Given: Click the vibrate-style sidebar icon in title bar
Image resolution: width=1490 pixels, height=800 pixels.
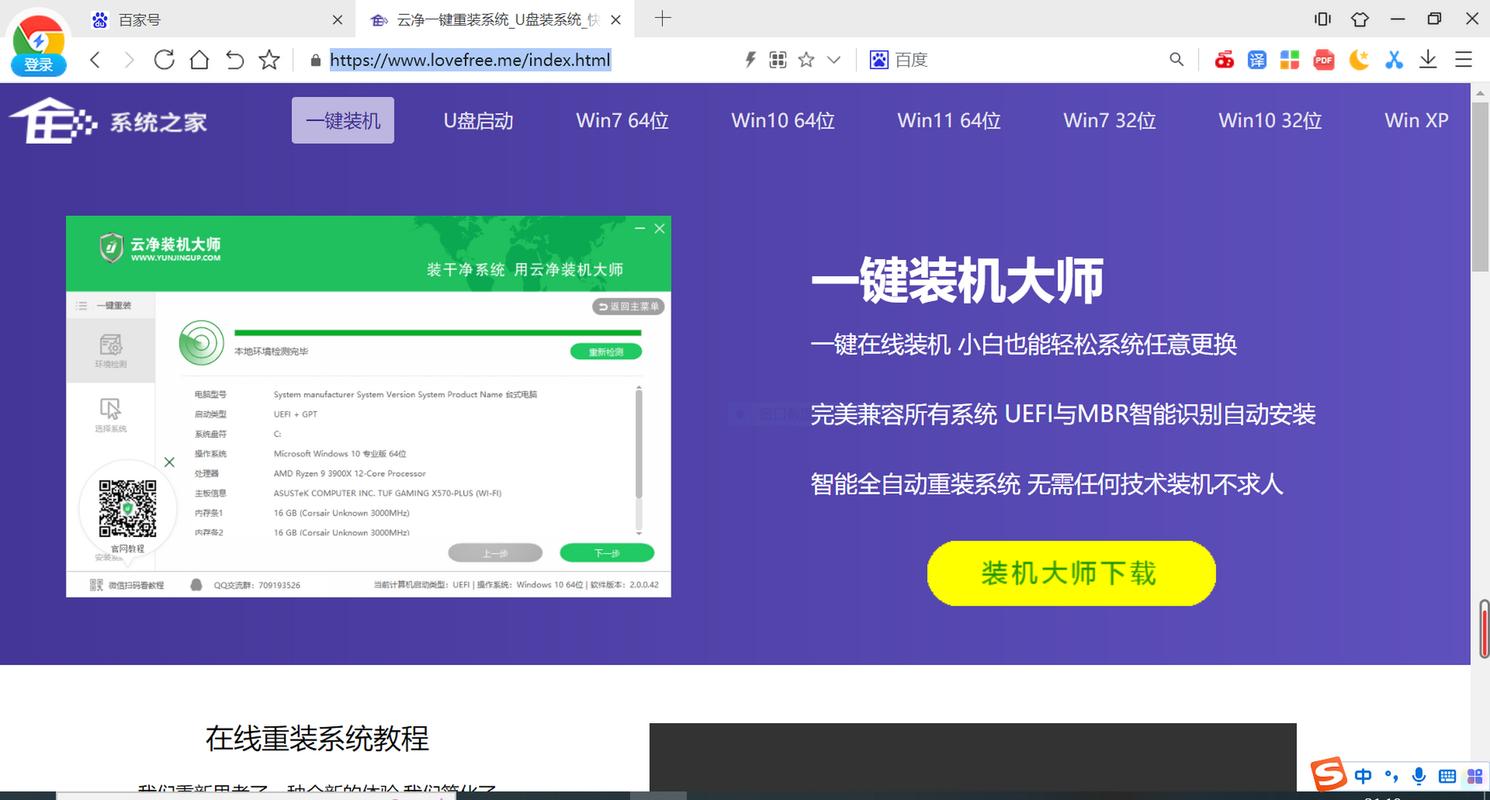Looking at the screenshot, I should tap(1323, 19).
